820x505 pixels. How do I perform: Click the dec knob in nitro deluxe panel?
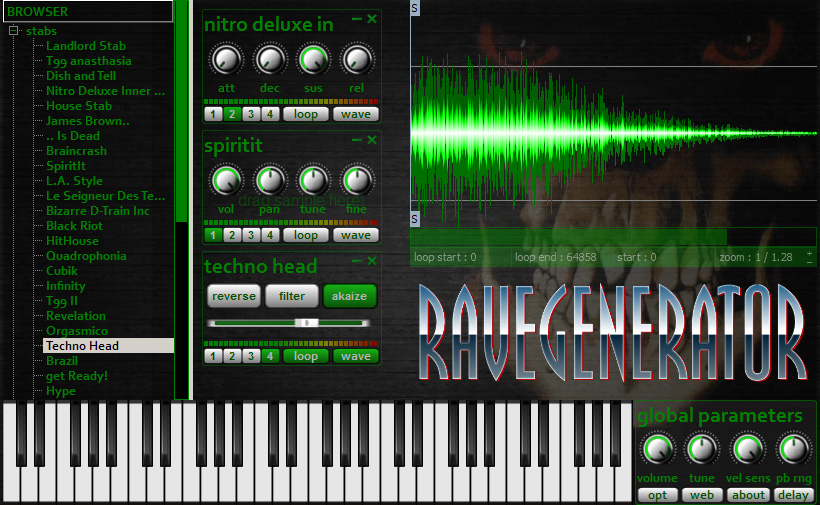(x=270, y=60)
